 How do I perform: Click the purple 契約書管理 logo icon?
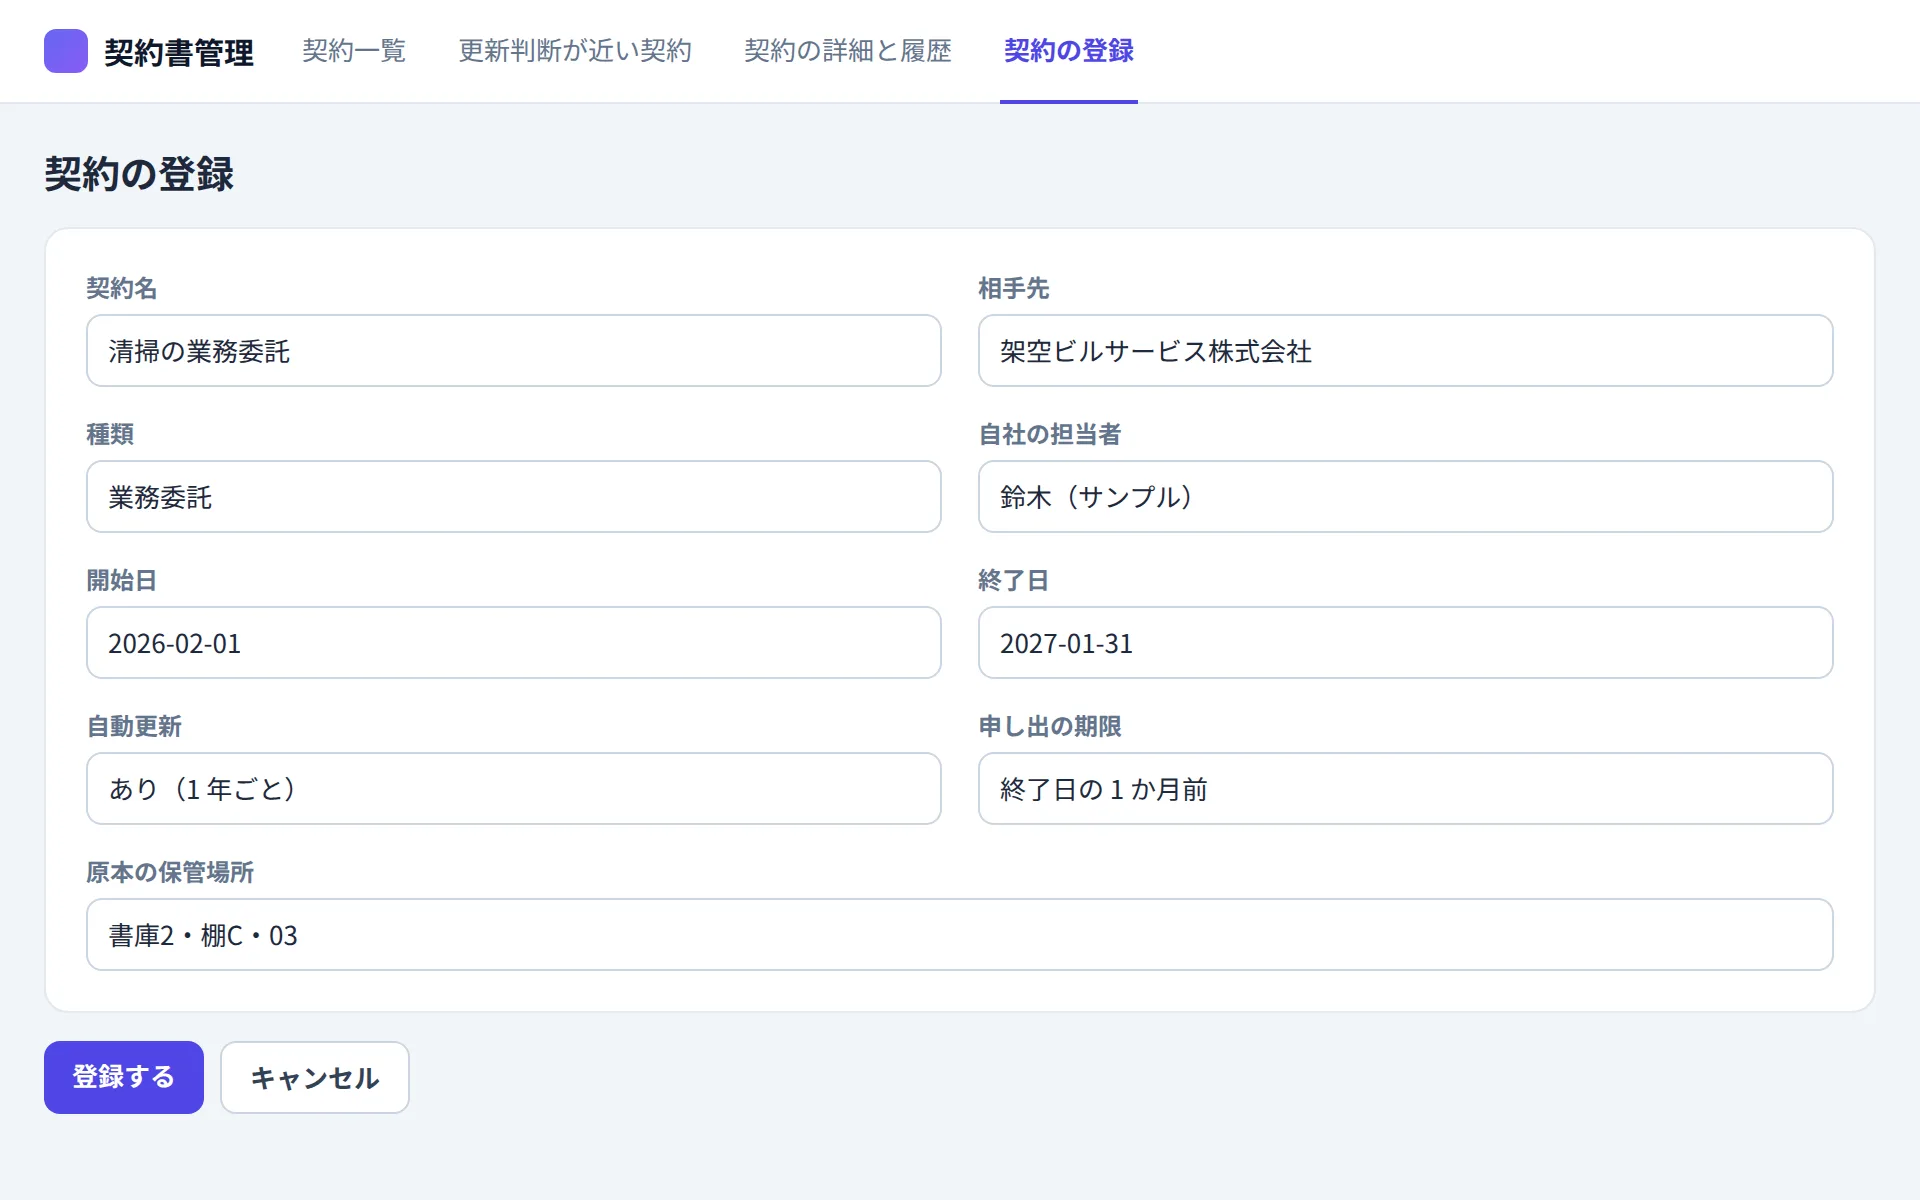pos(66,51)
